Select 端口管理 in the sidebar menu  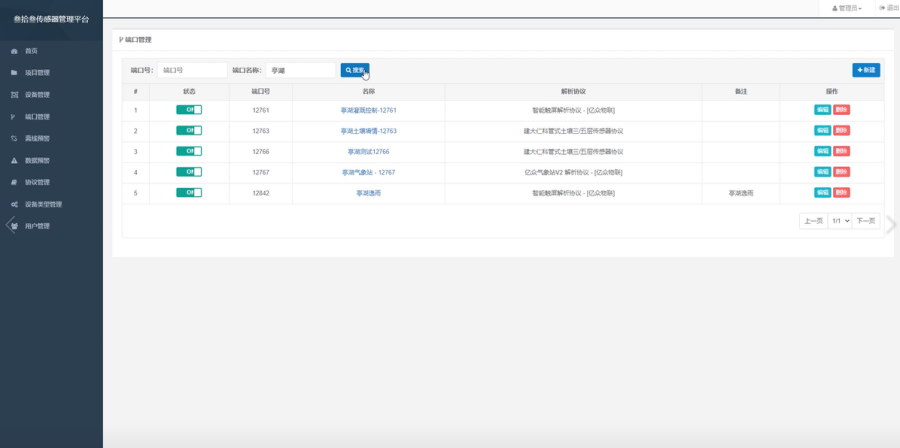point(37,116)
